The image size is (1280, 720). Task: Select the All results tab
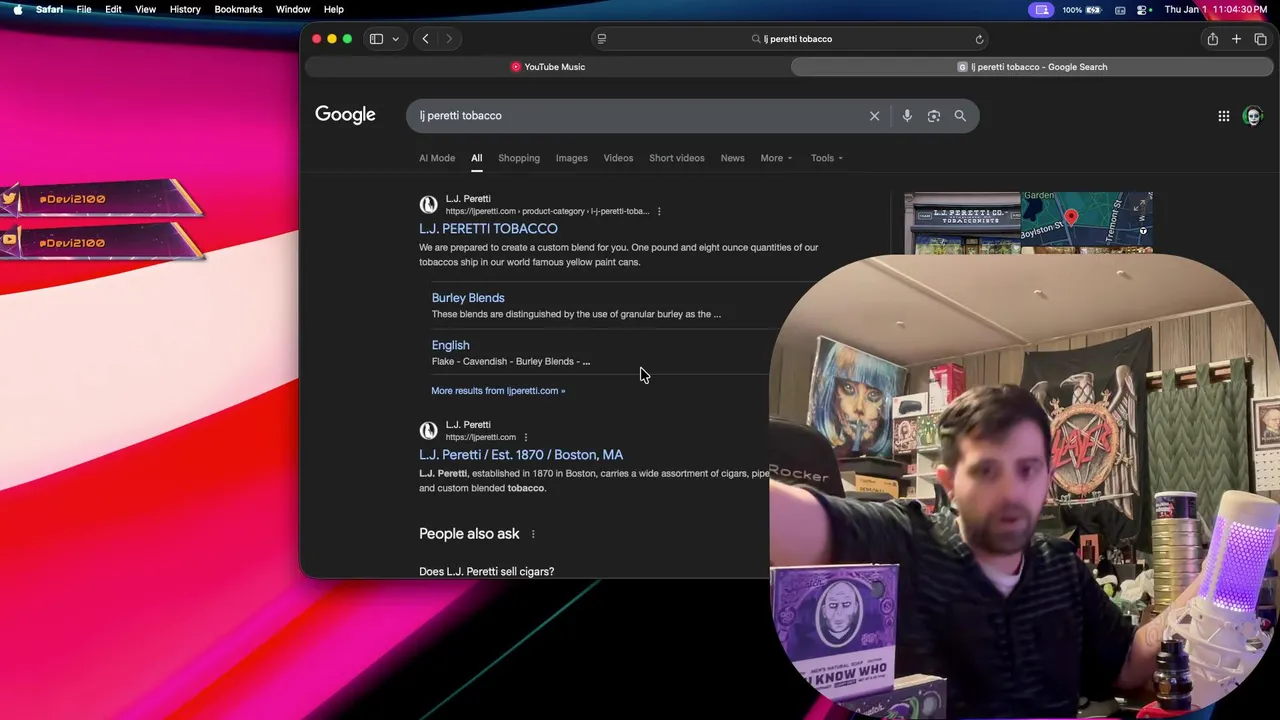point(477,158)
